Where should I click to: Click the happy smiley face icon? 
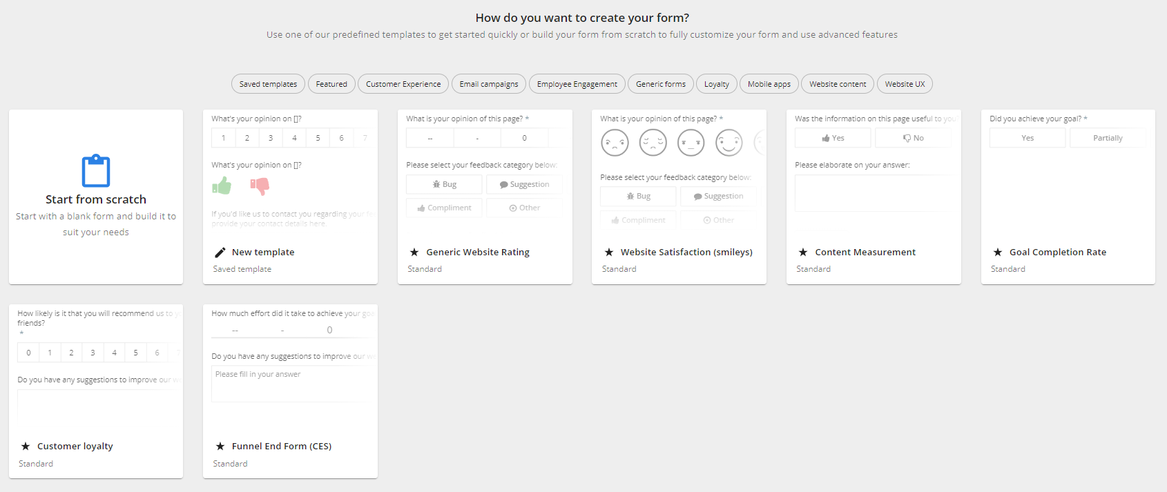click(x=729, y=144)
